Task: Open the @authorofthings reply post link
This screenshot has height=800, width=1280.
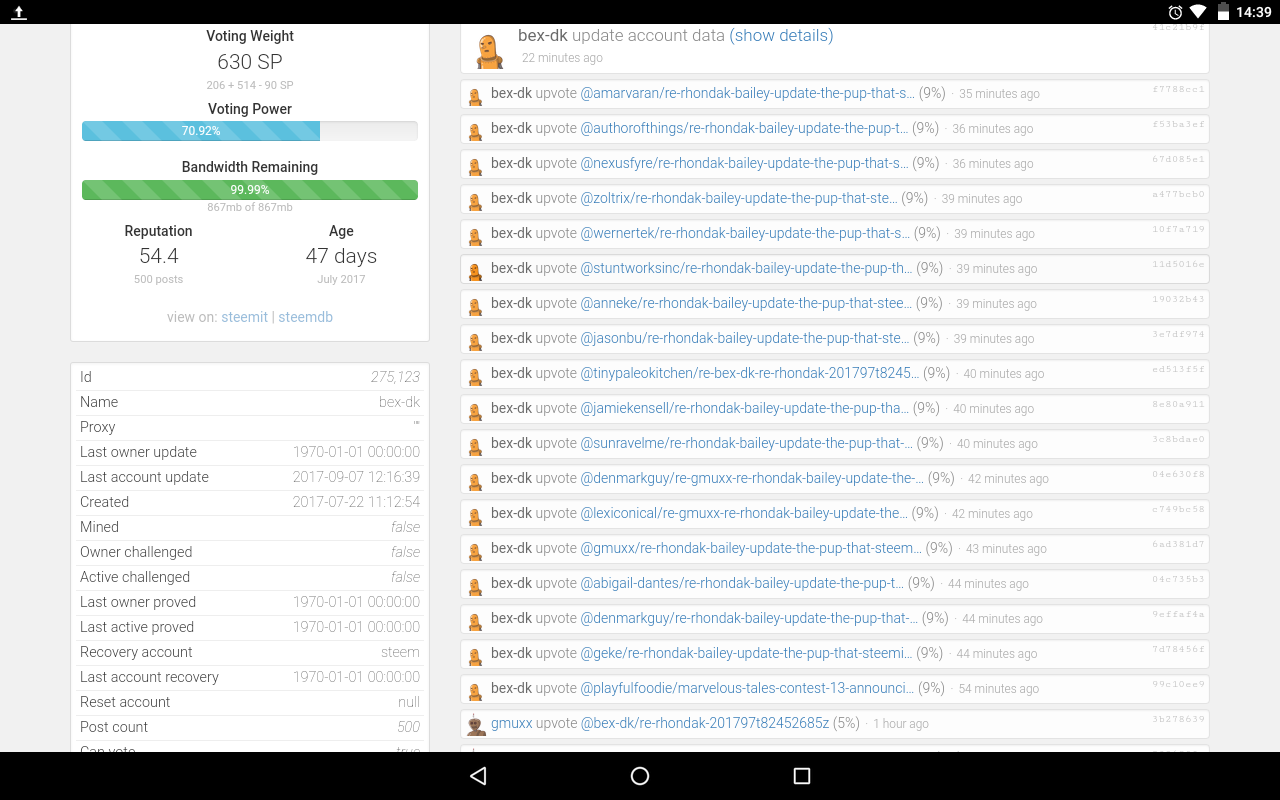Action: (744, 128)
